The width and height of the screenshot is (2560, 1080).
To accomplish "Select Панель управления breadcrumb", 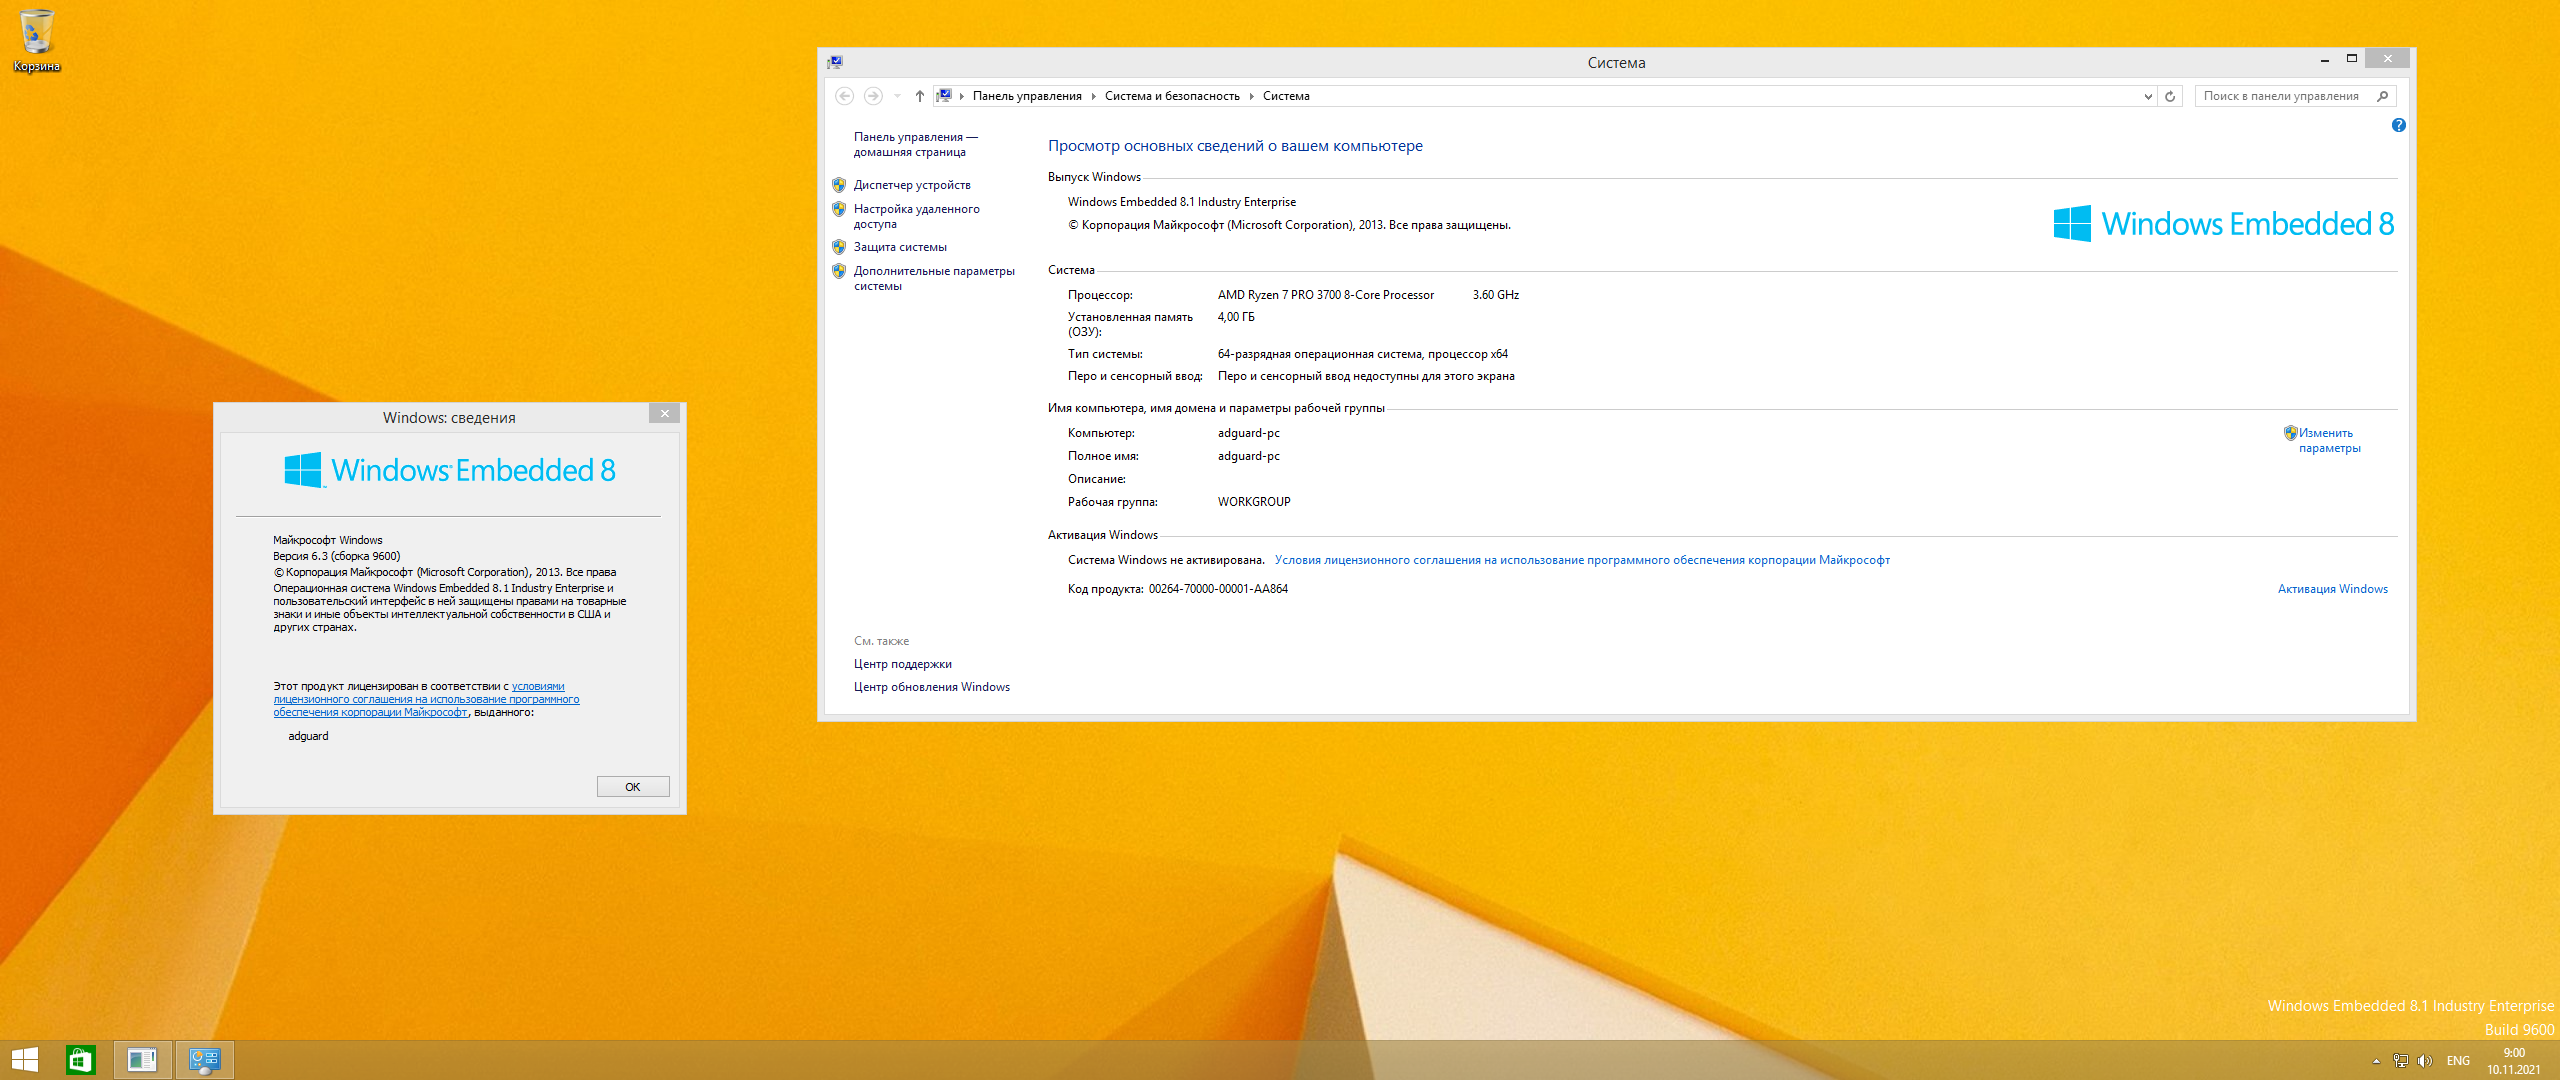I will pos(1027,96).
